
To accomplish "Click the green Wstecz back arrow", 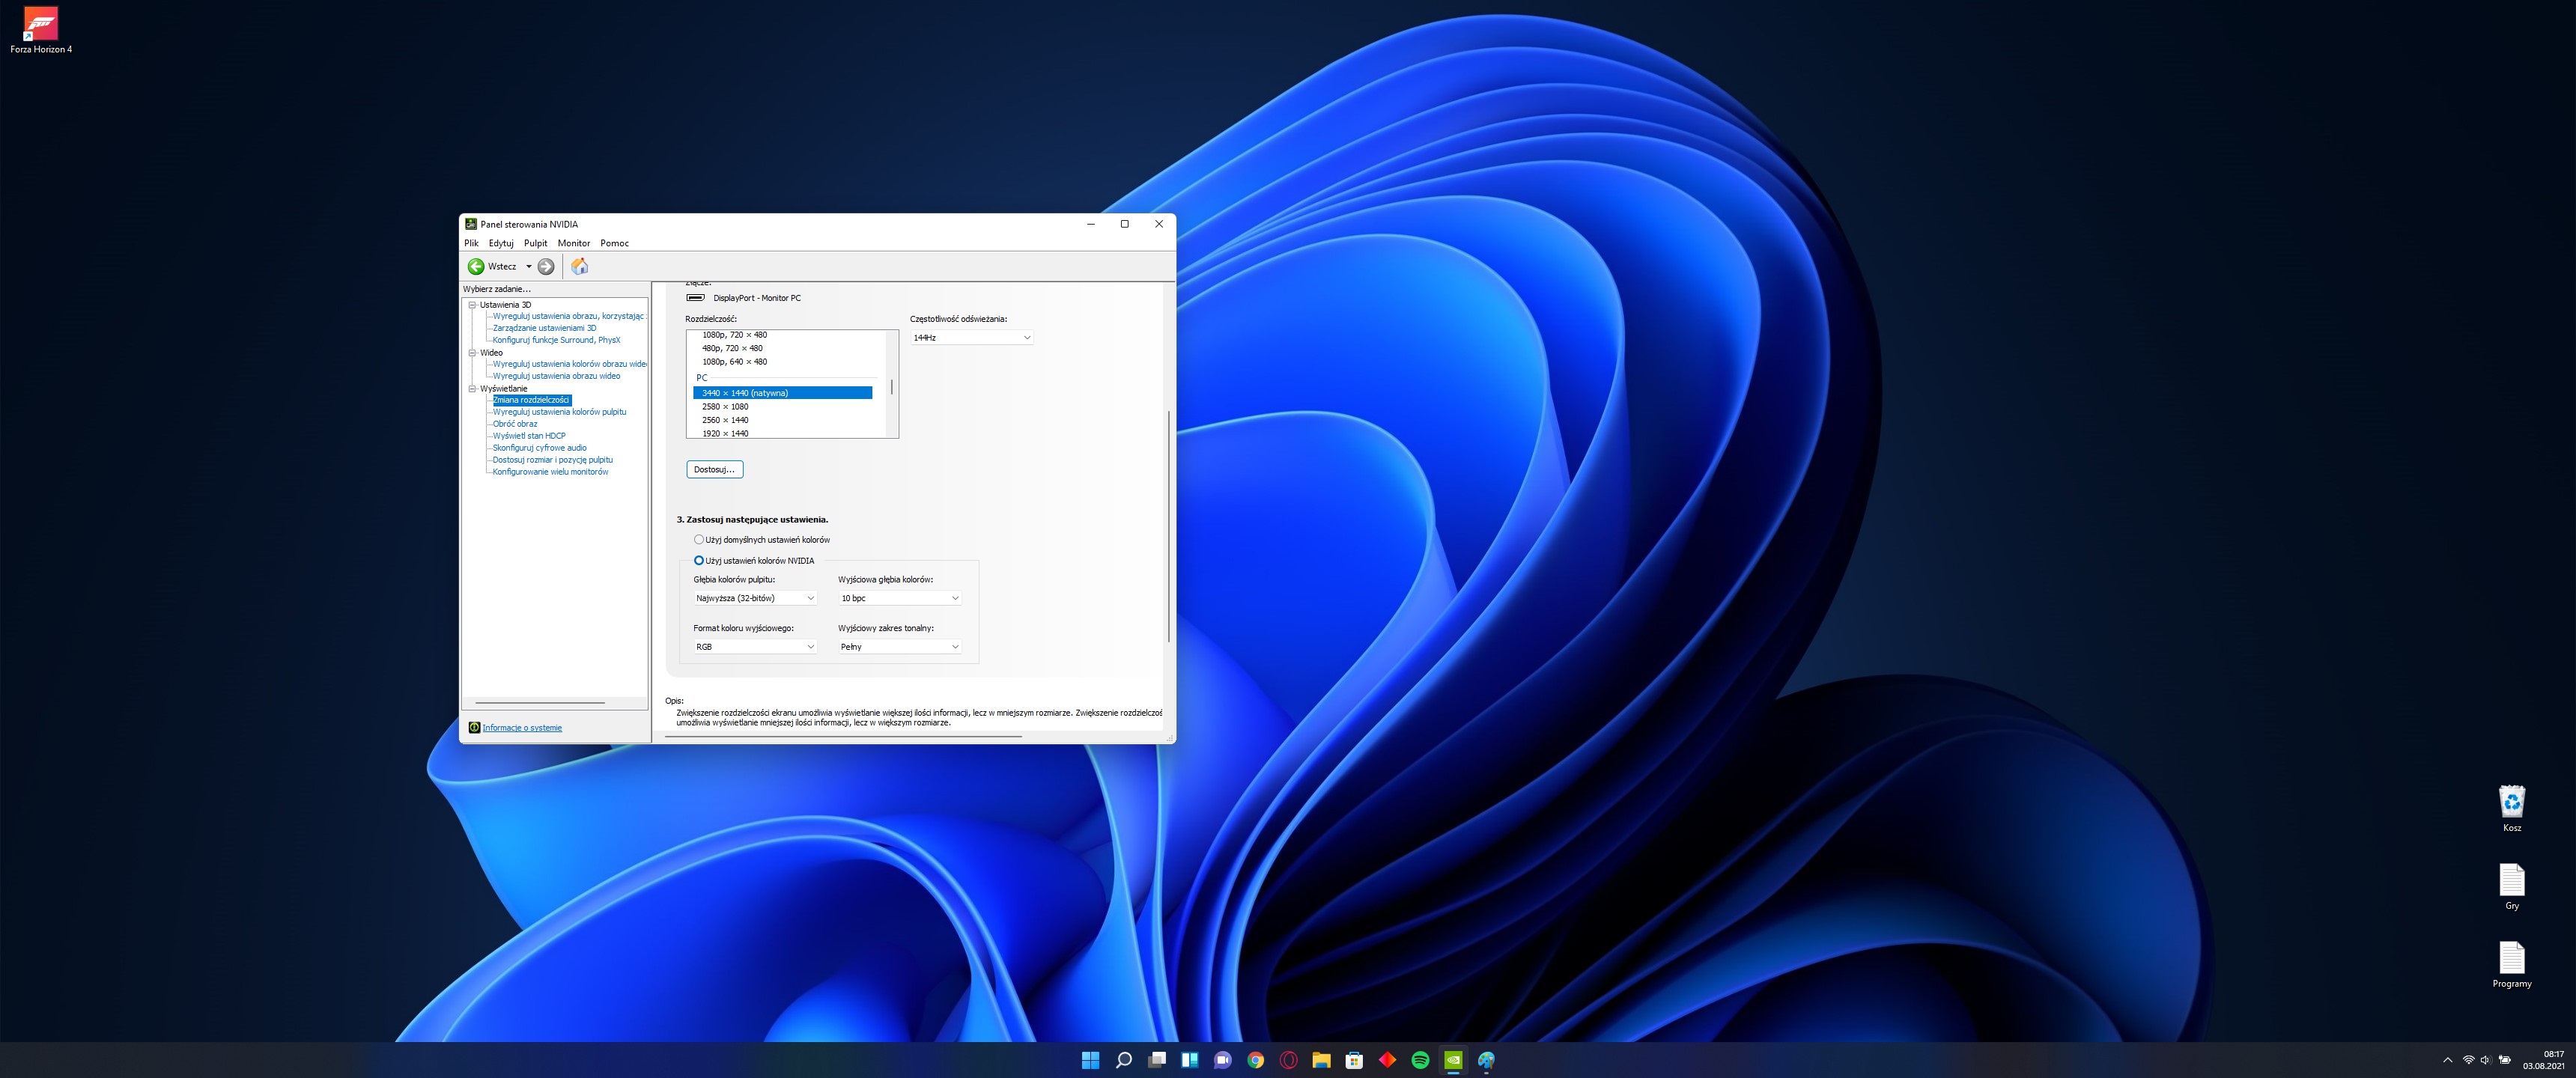I will [476, 266].
